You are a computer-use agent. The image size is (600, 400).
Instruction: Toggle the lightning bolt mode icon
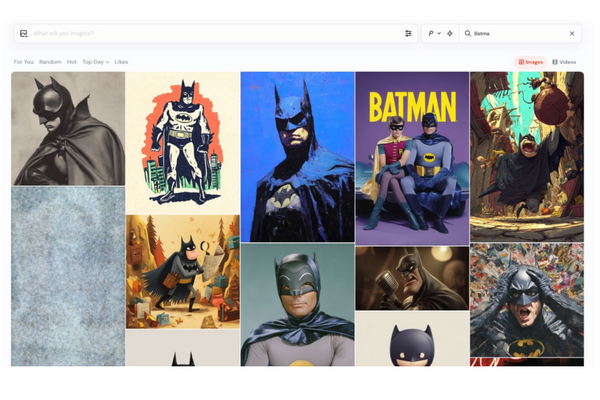[x=450, y=34]
